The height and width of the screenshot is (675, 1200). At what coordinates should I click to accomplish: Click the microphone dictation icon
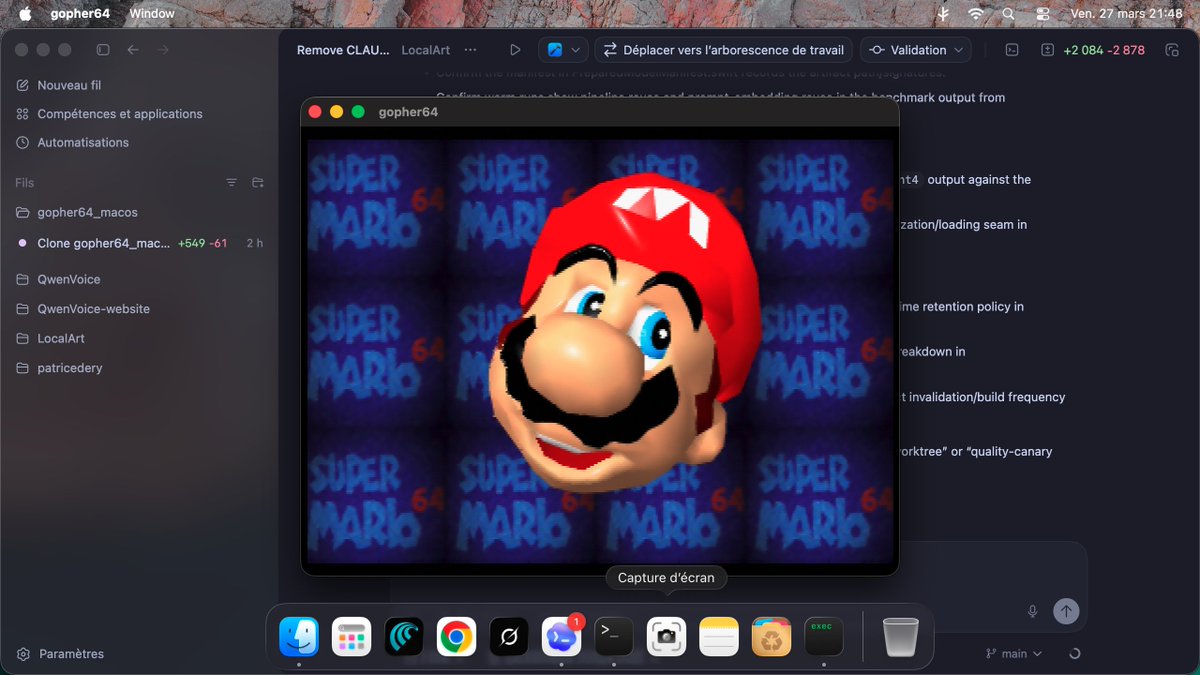coord(1033,611)
